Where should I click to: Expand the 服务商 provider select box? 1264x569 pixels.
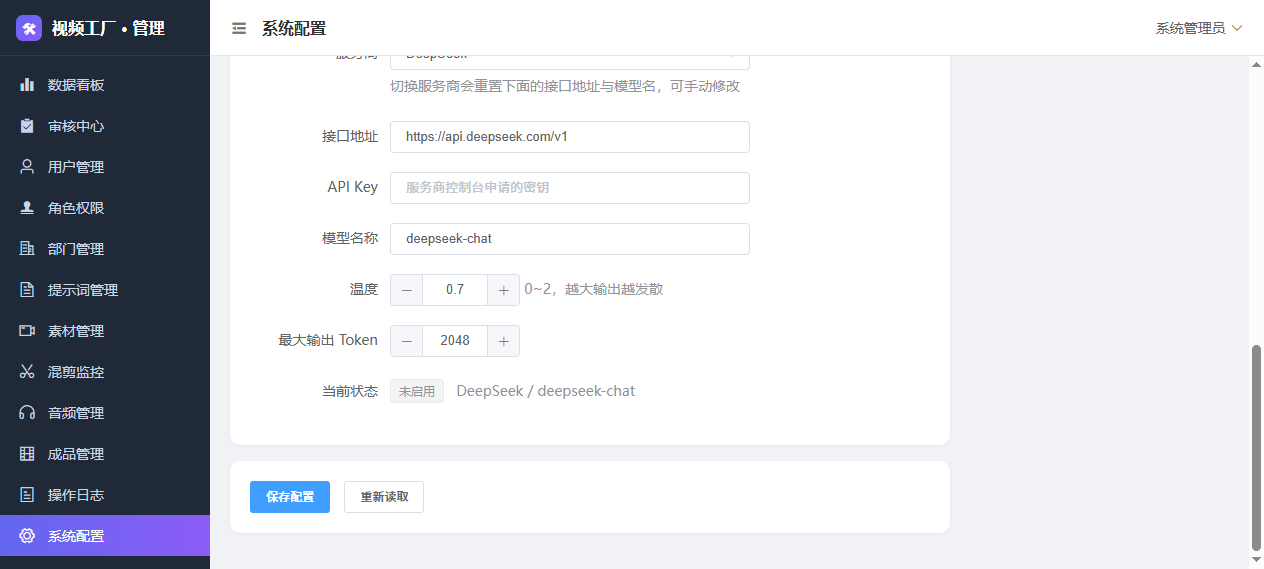pos(570,62)
